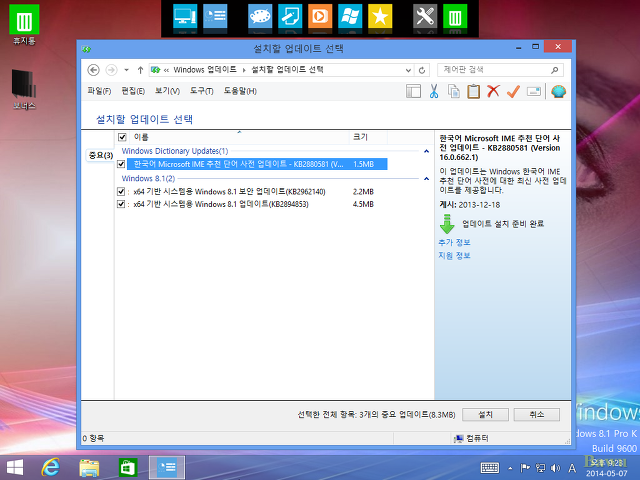
Task: Select the KB2894853 Windows 8.1 update row
Action: (257, 204)
